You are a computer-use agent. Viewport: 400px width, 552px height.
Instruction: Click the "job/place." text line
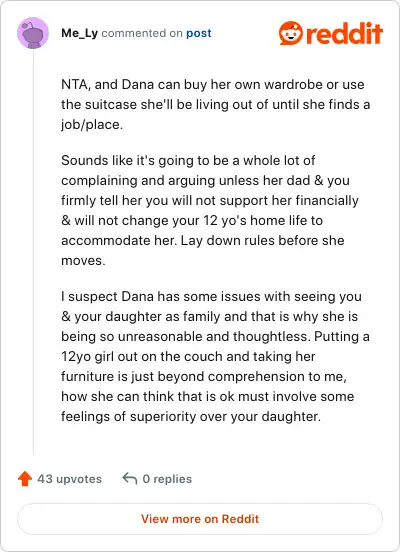click(92, 125)
